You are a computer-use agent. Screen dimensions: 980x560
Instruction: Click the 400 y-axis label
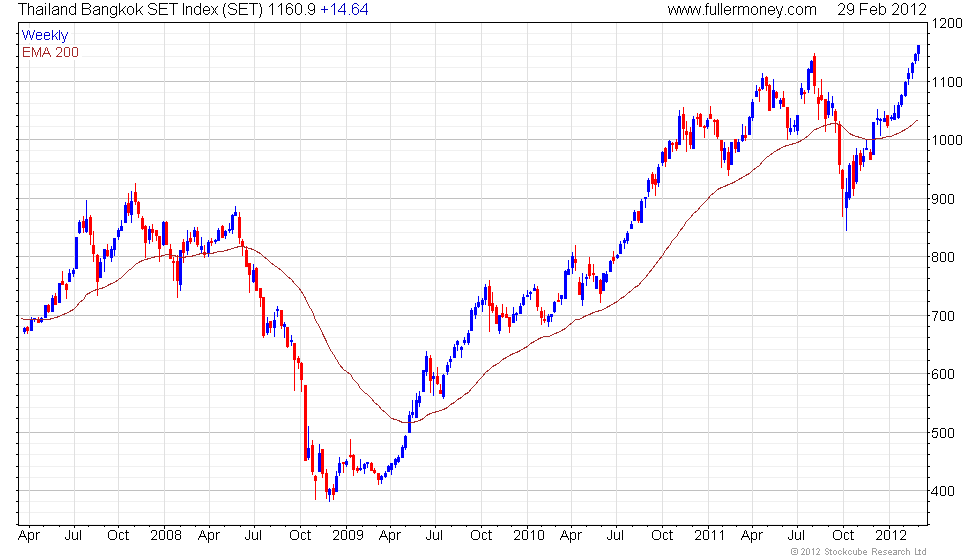point(943,491)
